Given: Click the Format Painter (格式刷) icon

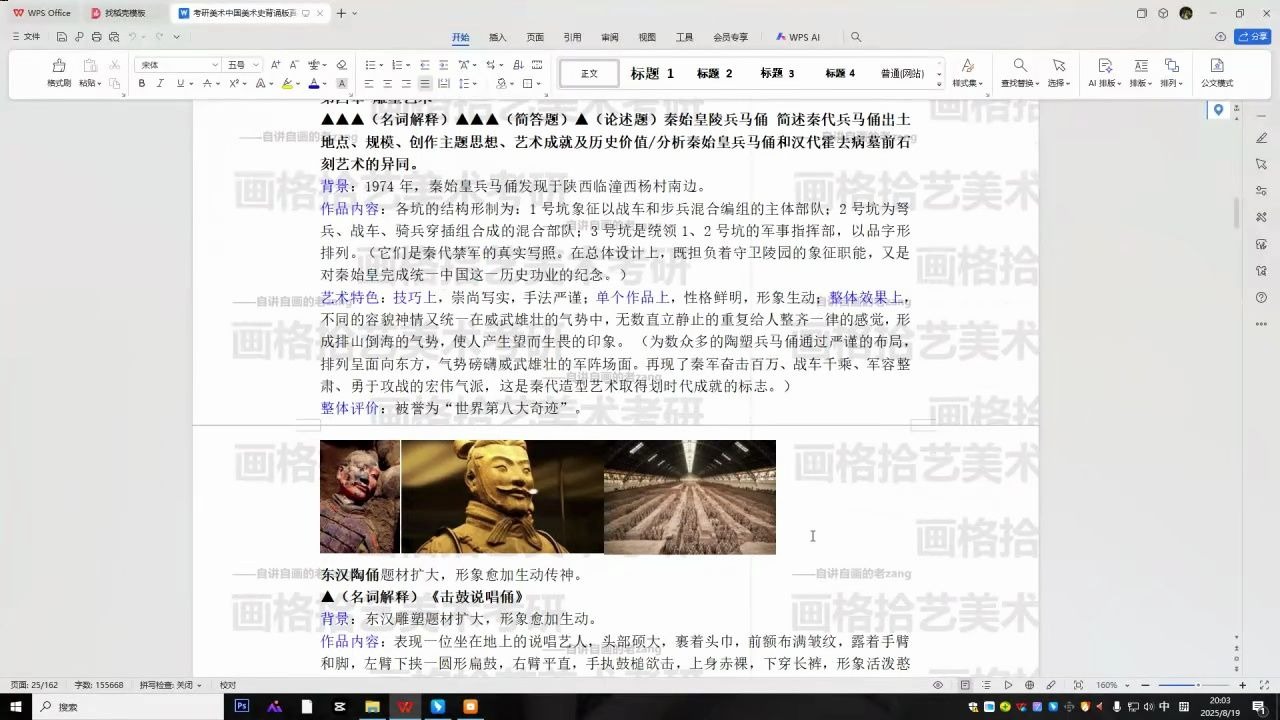Looking at the screenshot, I should (59, 66).
